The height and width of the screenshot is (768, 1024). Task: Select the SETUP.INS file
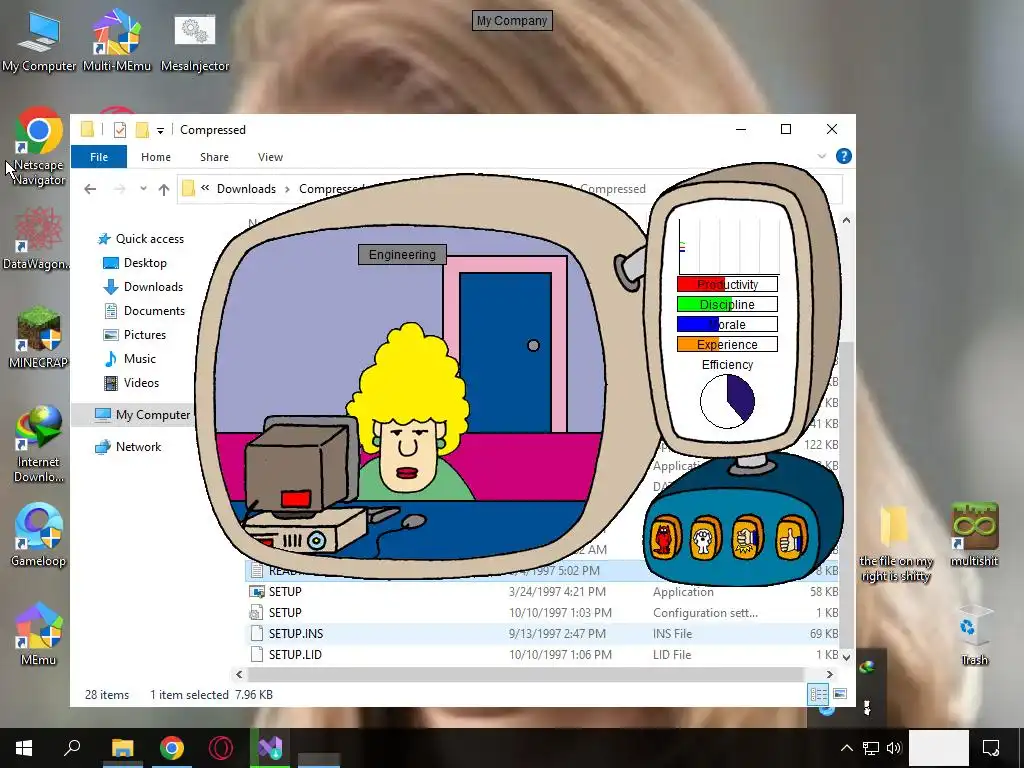click(x=542, y=633)
